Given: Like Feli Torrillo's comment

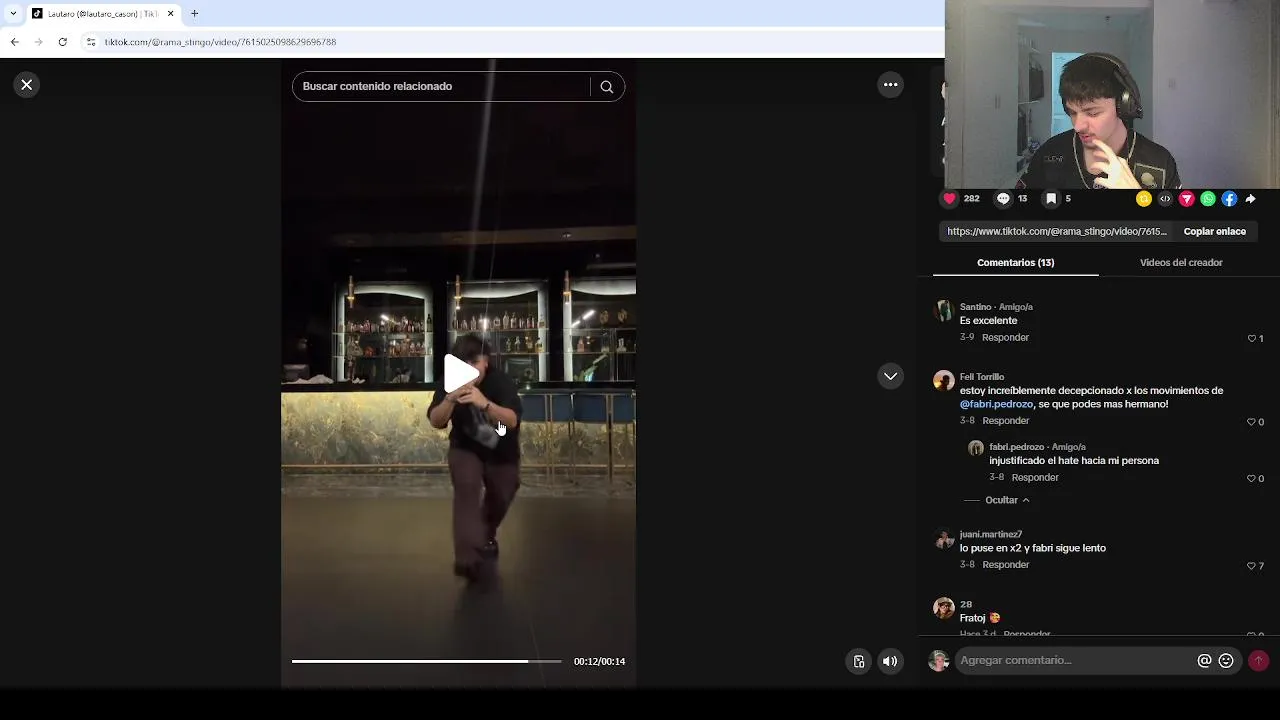Looking at the screenshot, I should (x=1252, y=422).
